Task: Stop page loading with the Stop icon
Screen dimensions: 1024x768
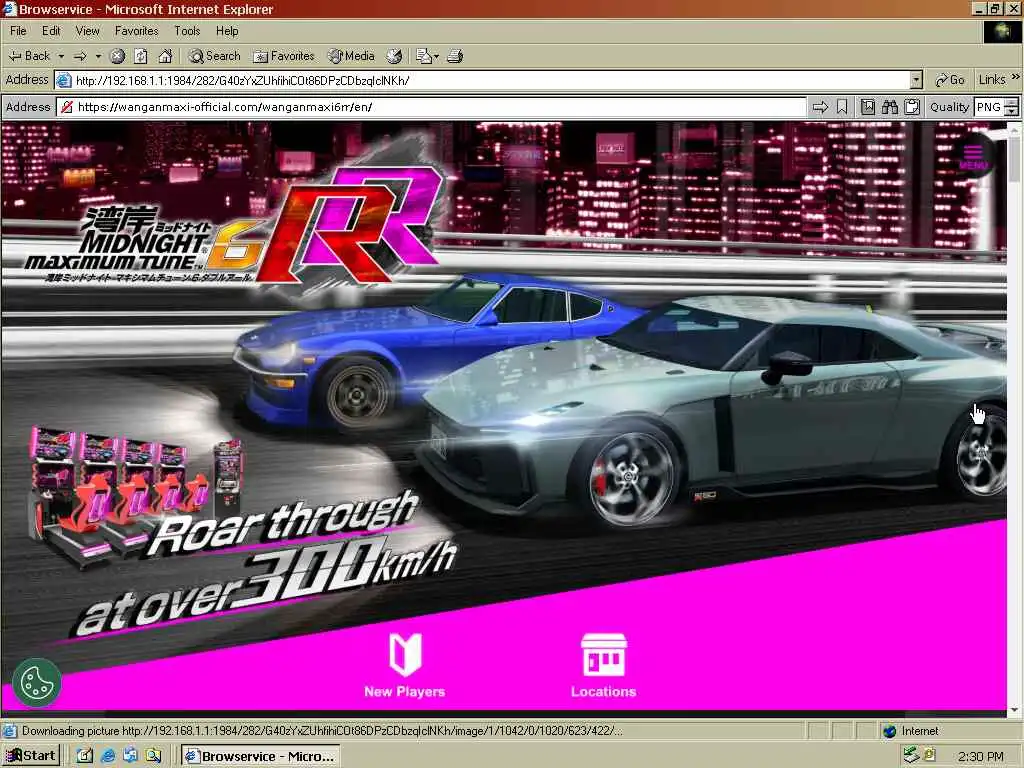Action: [x=117, y=56]
